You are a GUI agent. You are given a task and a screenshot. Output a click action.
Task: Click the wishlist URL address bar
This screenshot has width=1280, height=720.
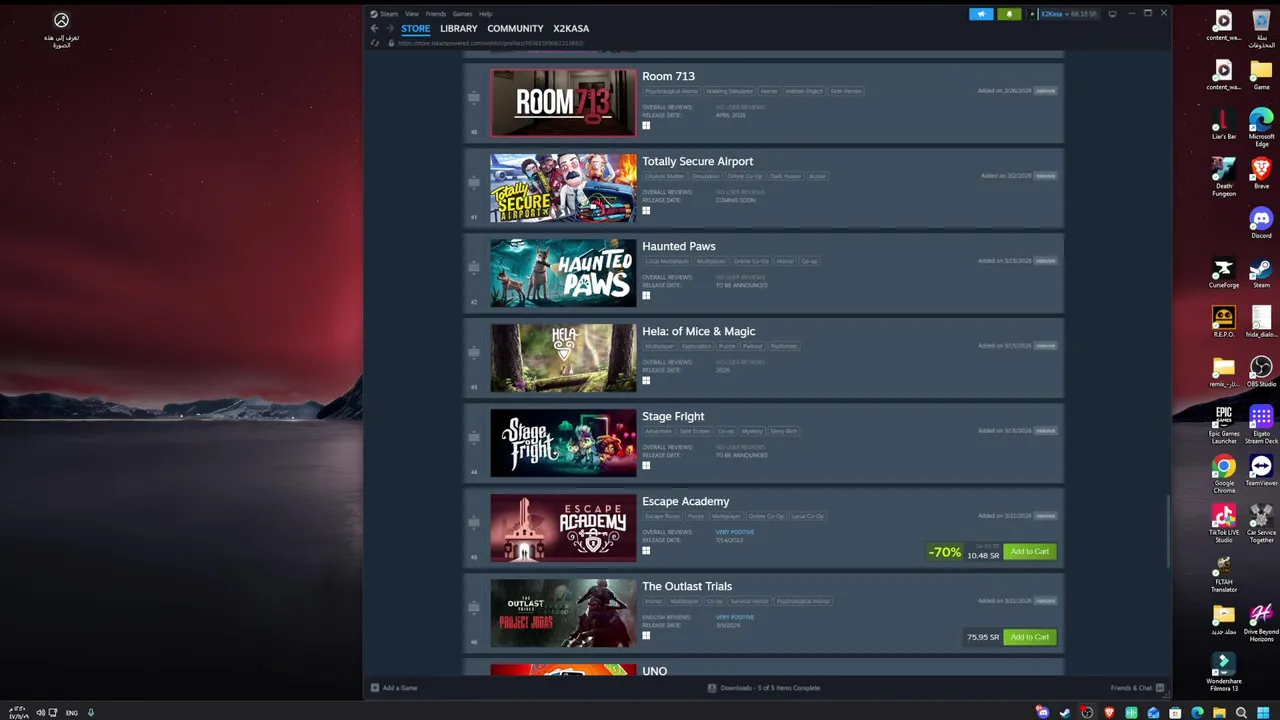tap(490, 43)
